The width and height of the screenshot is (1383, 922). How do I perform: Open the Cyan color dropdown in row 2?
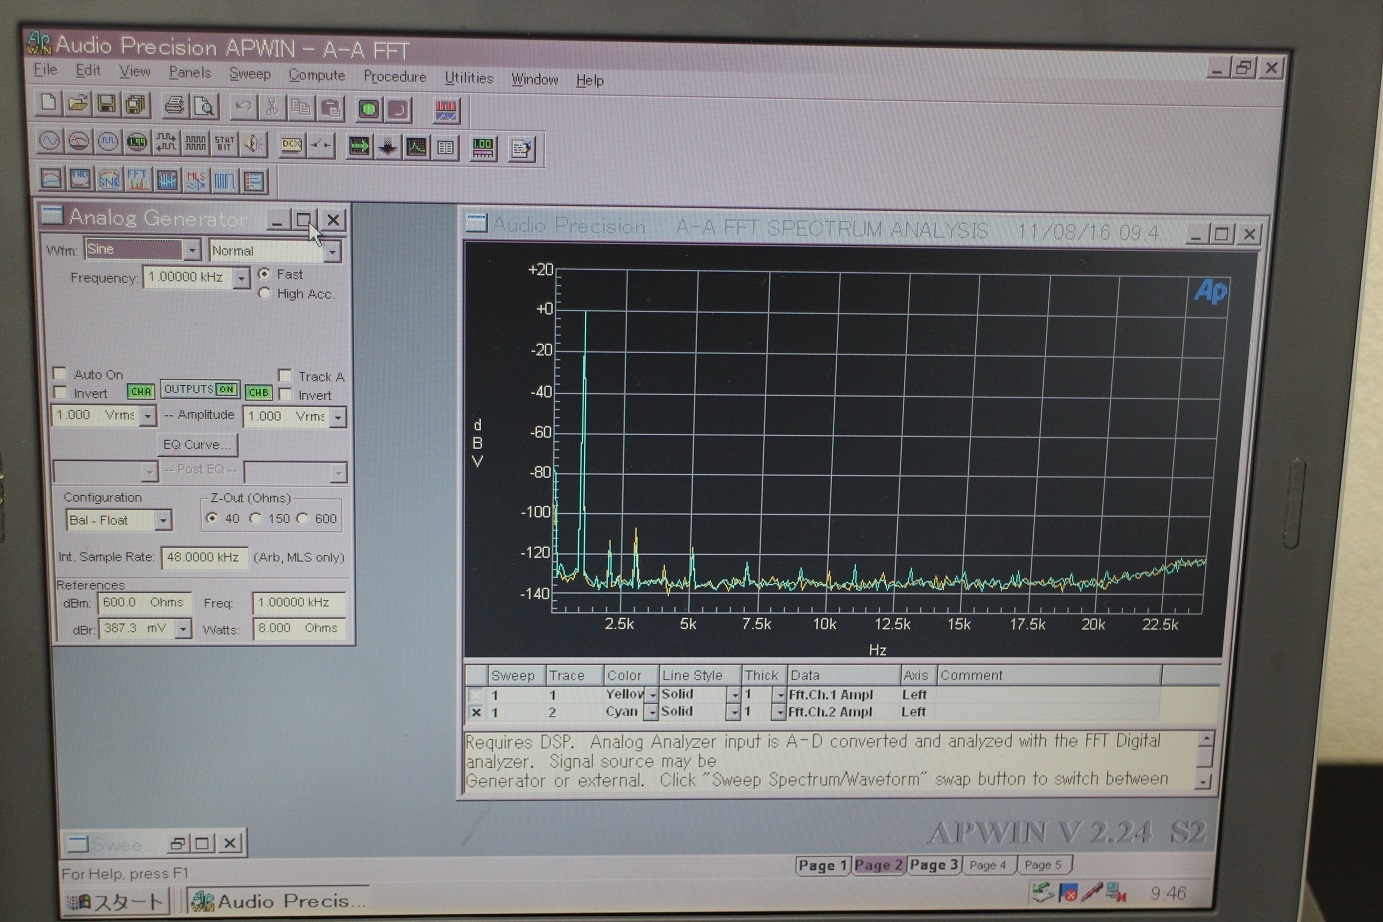point(651,712)
